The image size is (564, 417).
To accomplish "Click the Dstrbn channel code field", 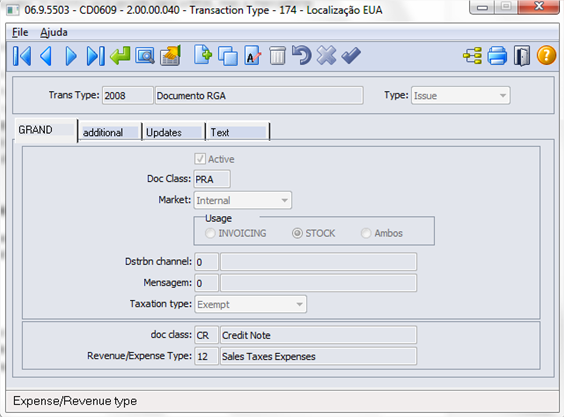I will tap(206, 262).
